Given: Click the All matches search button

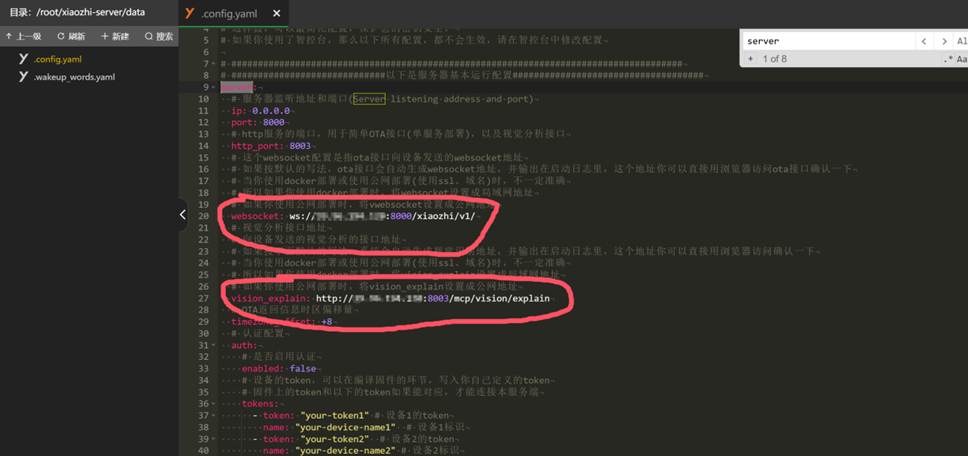Looking at the screenshot, I should [961, 41].
